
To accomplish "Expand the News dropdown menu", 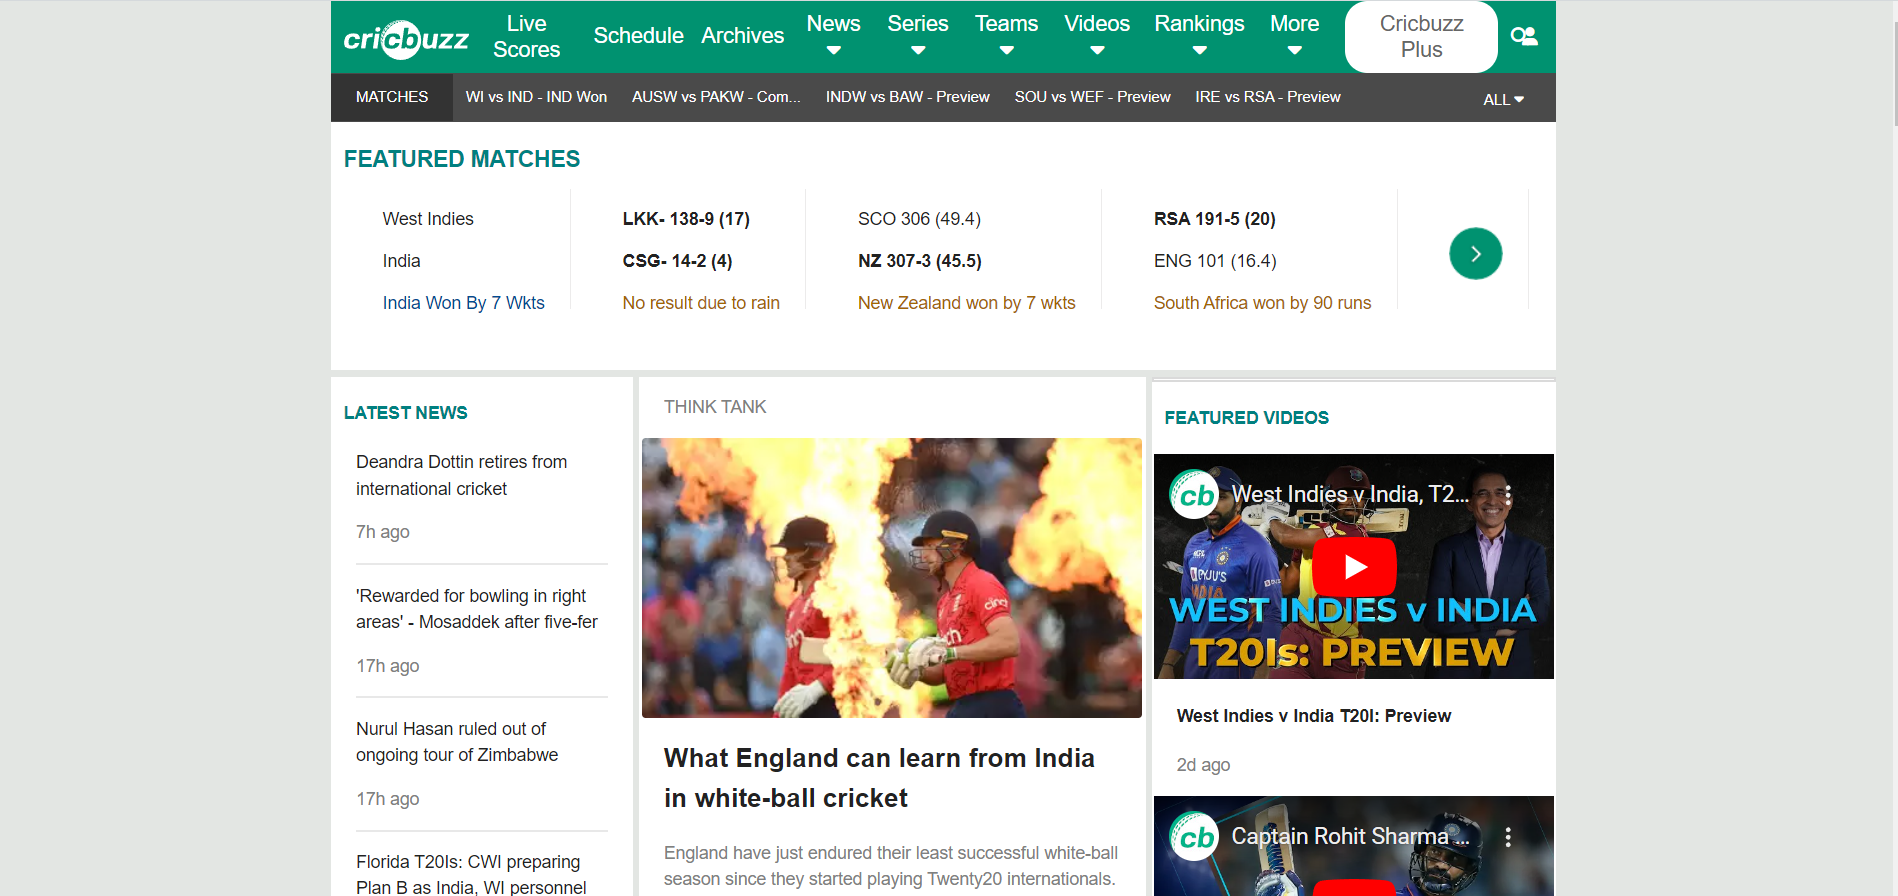I will click(x=833, y=36).
